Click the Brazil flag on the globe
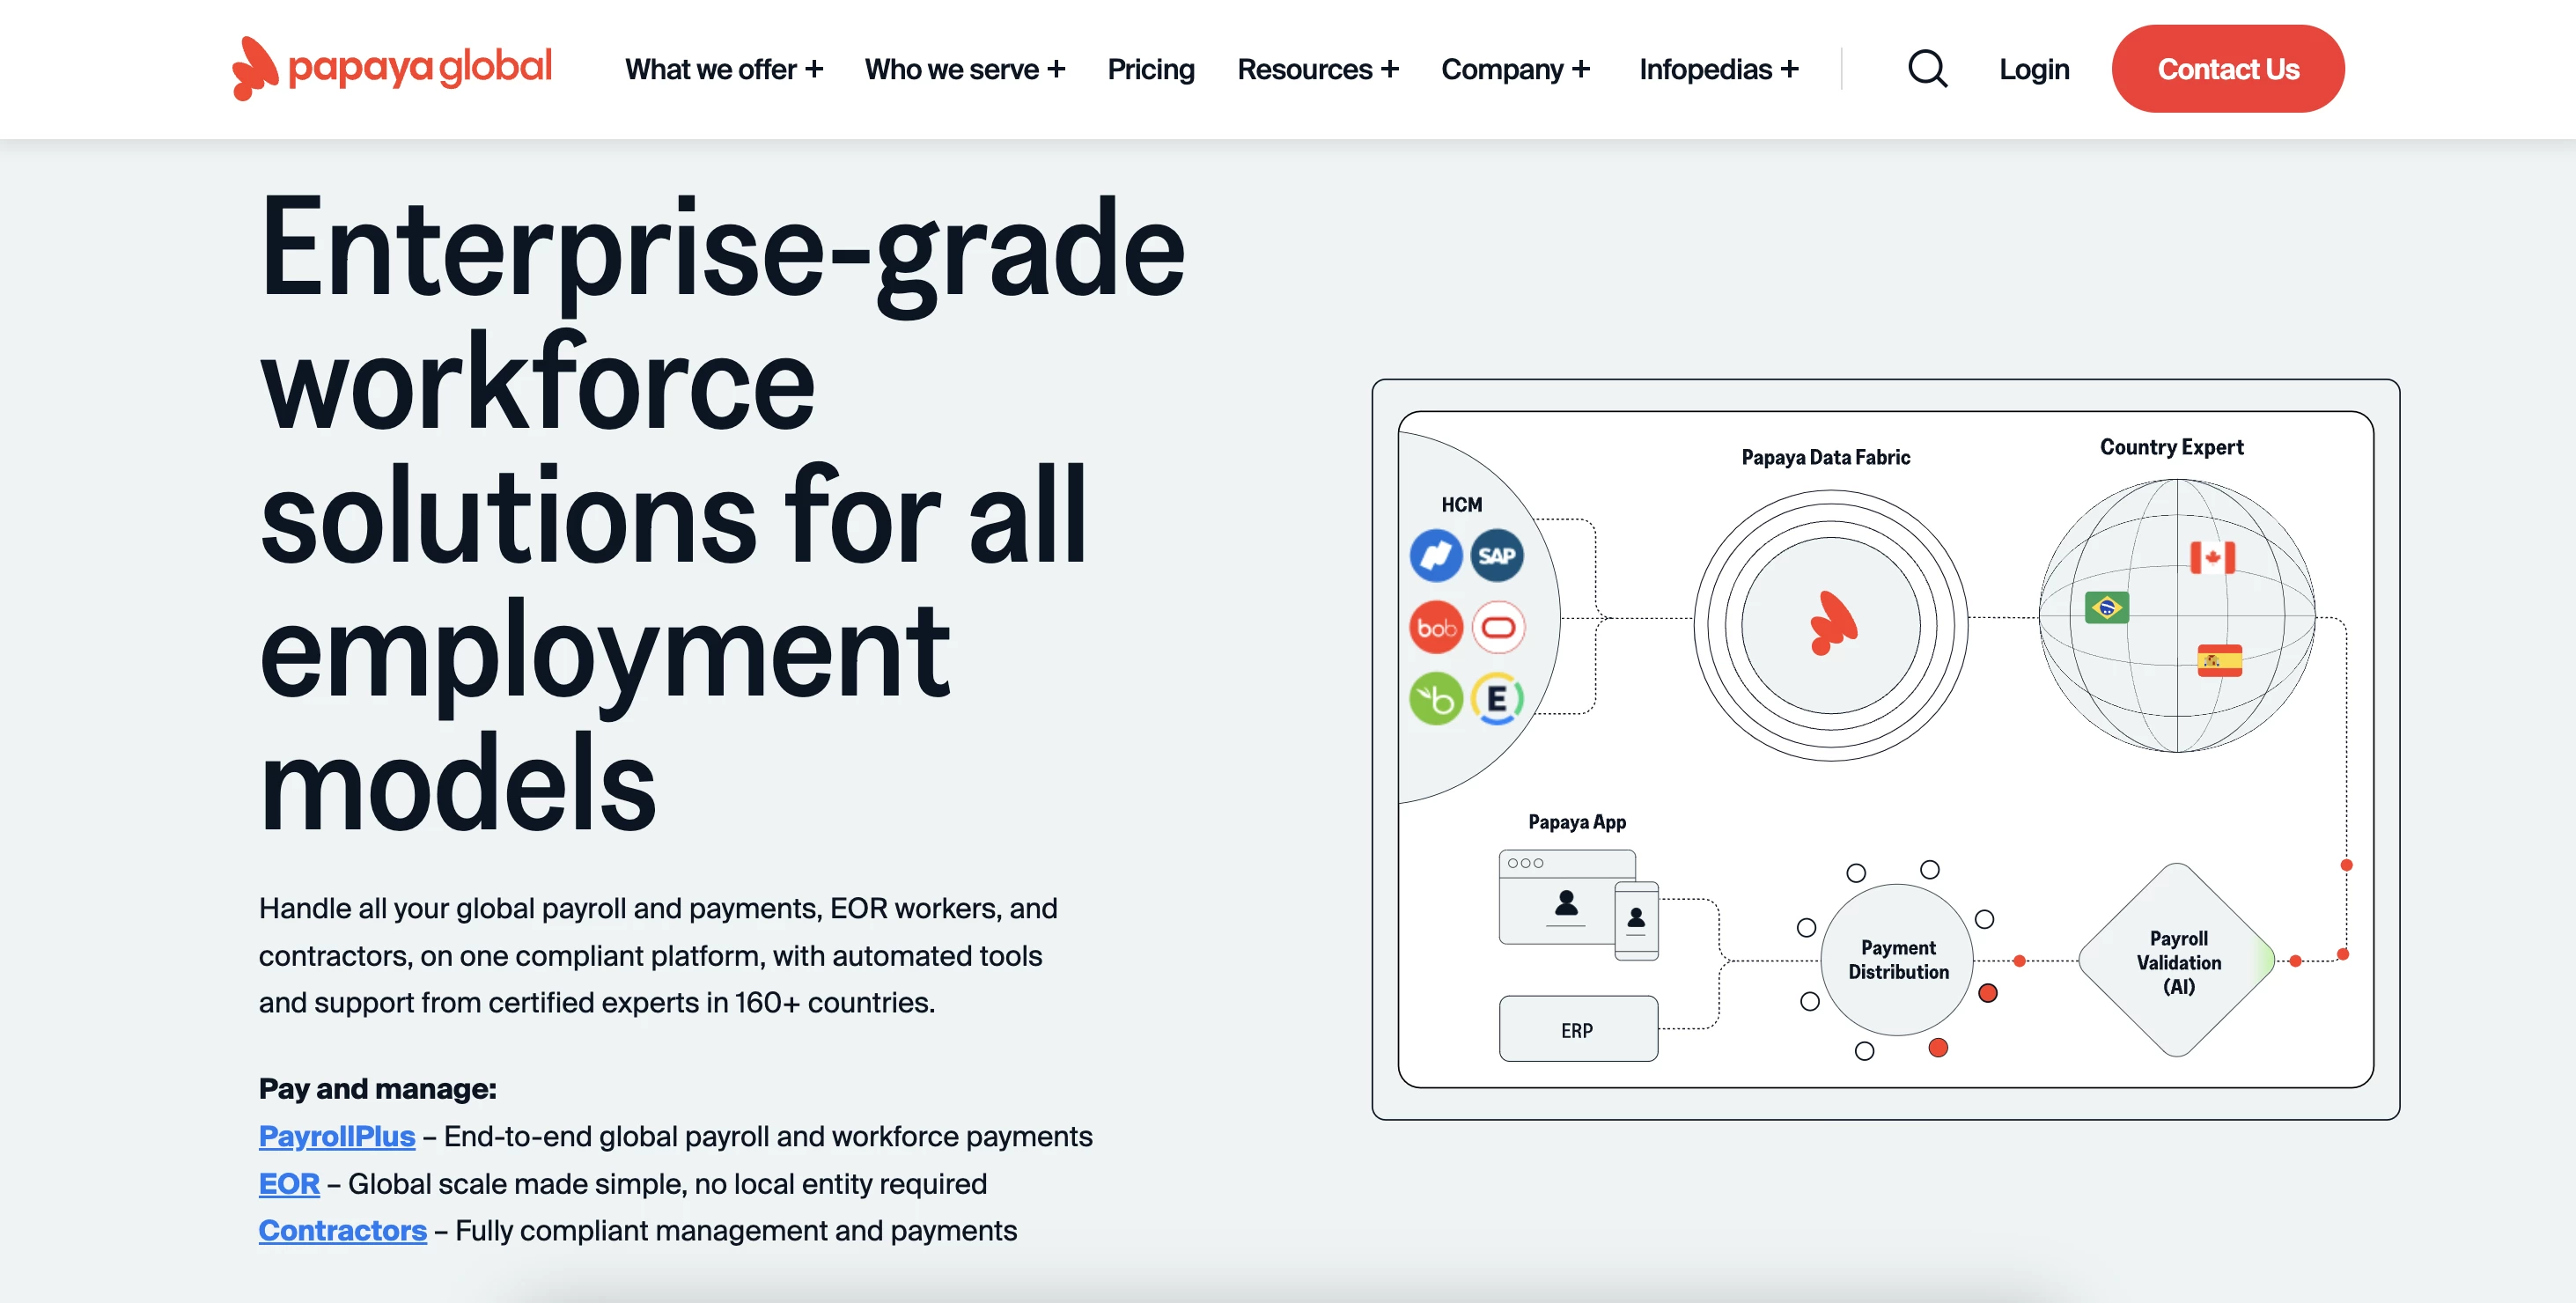The width and height of the screenshot is (2576, 1303). pos(2107,607)
